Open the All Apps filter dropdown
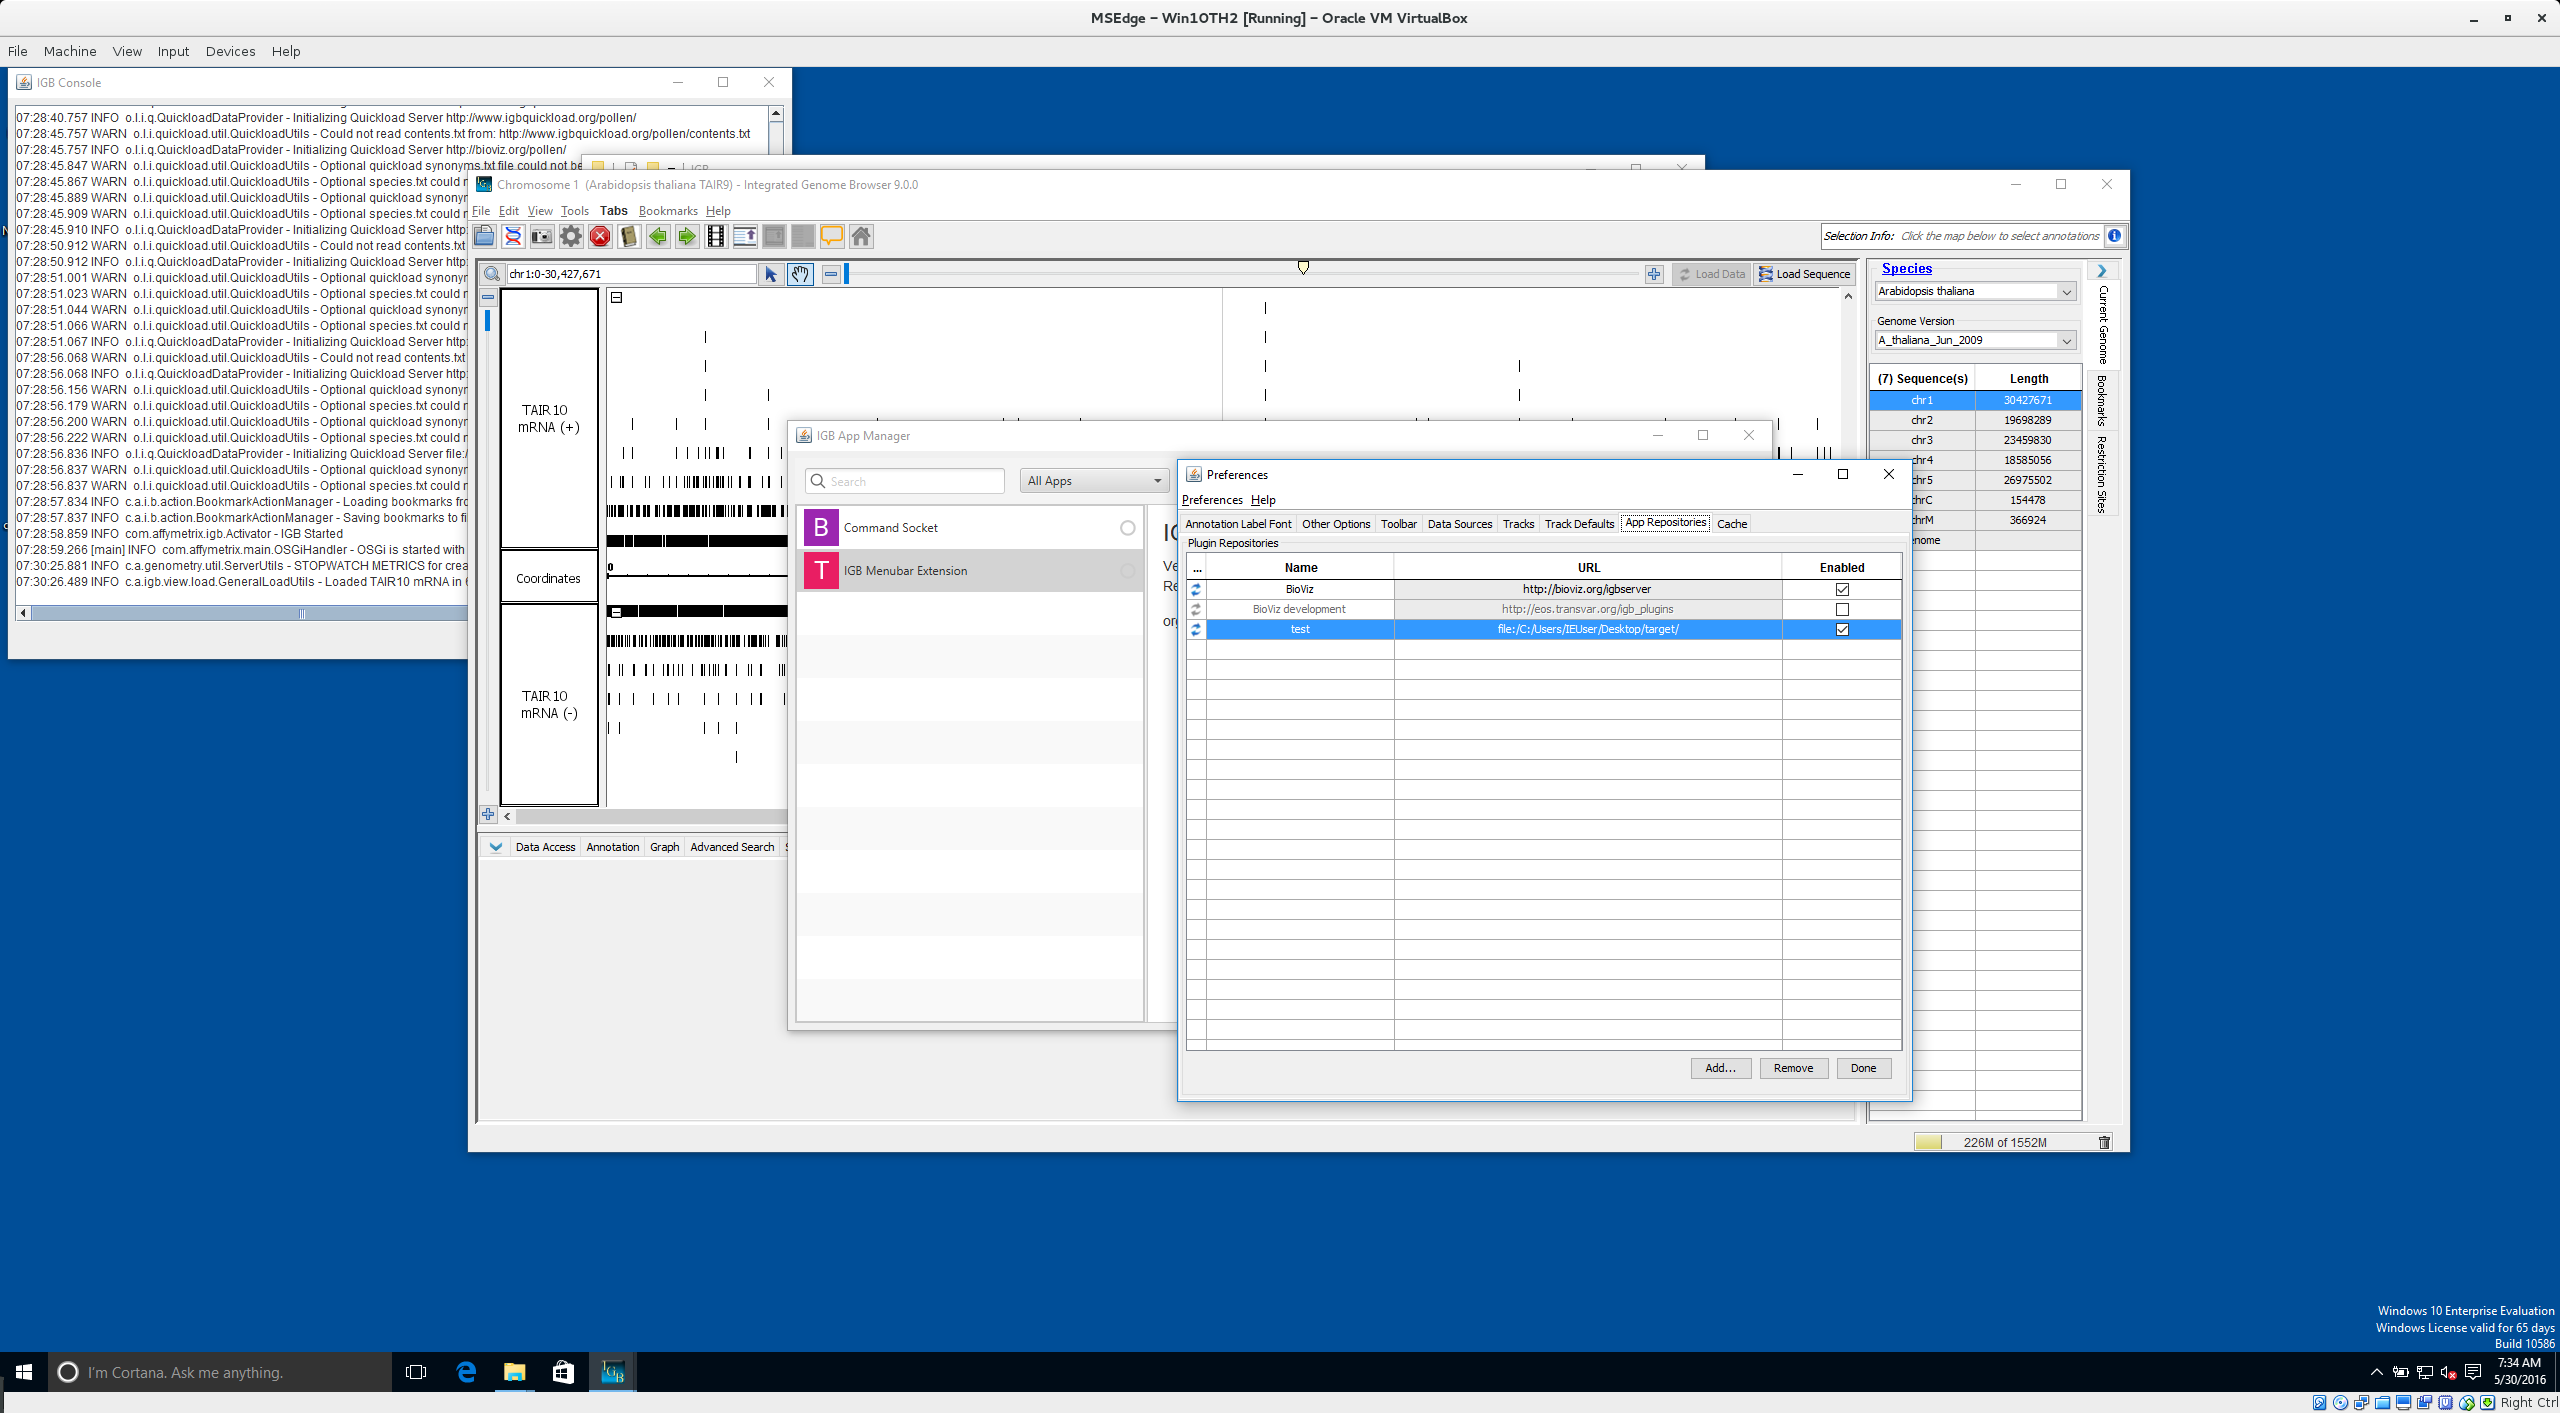Image resolution: width=2560 pixels, height=1413 pixels. (1094, 481)
